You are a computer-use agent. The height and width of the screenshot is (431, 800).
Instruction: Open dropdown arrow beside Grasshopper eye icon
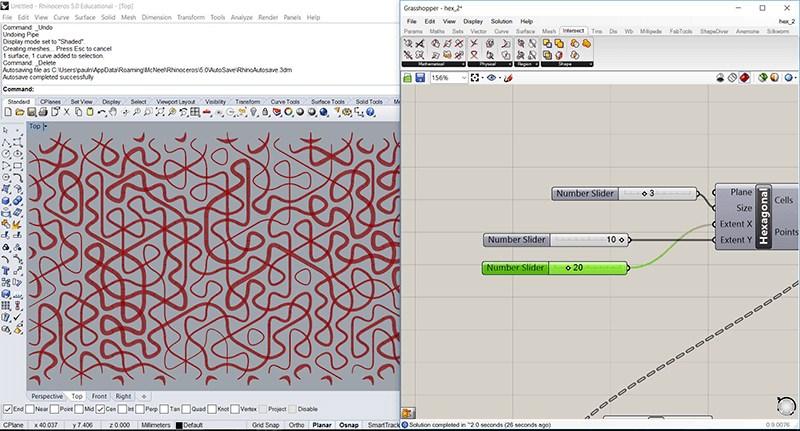[x=499, y=78]
